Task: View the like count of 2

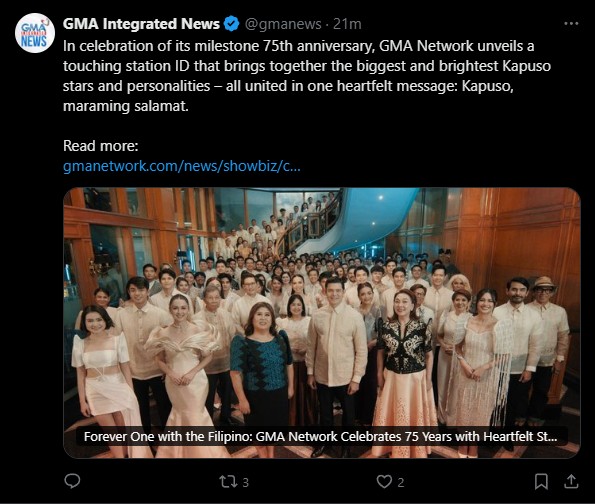Action: tap(401, 482)
